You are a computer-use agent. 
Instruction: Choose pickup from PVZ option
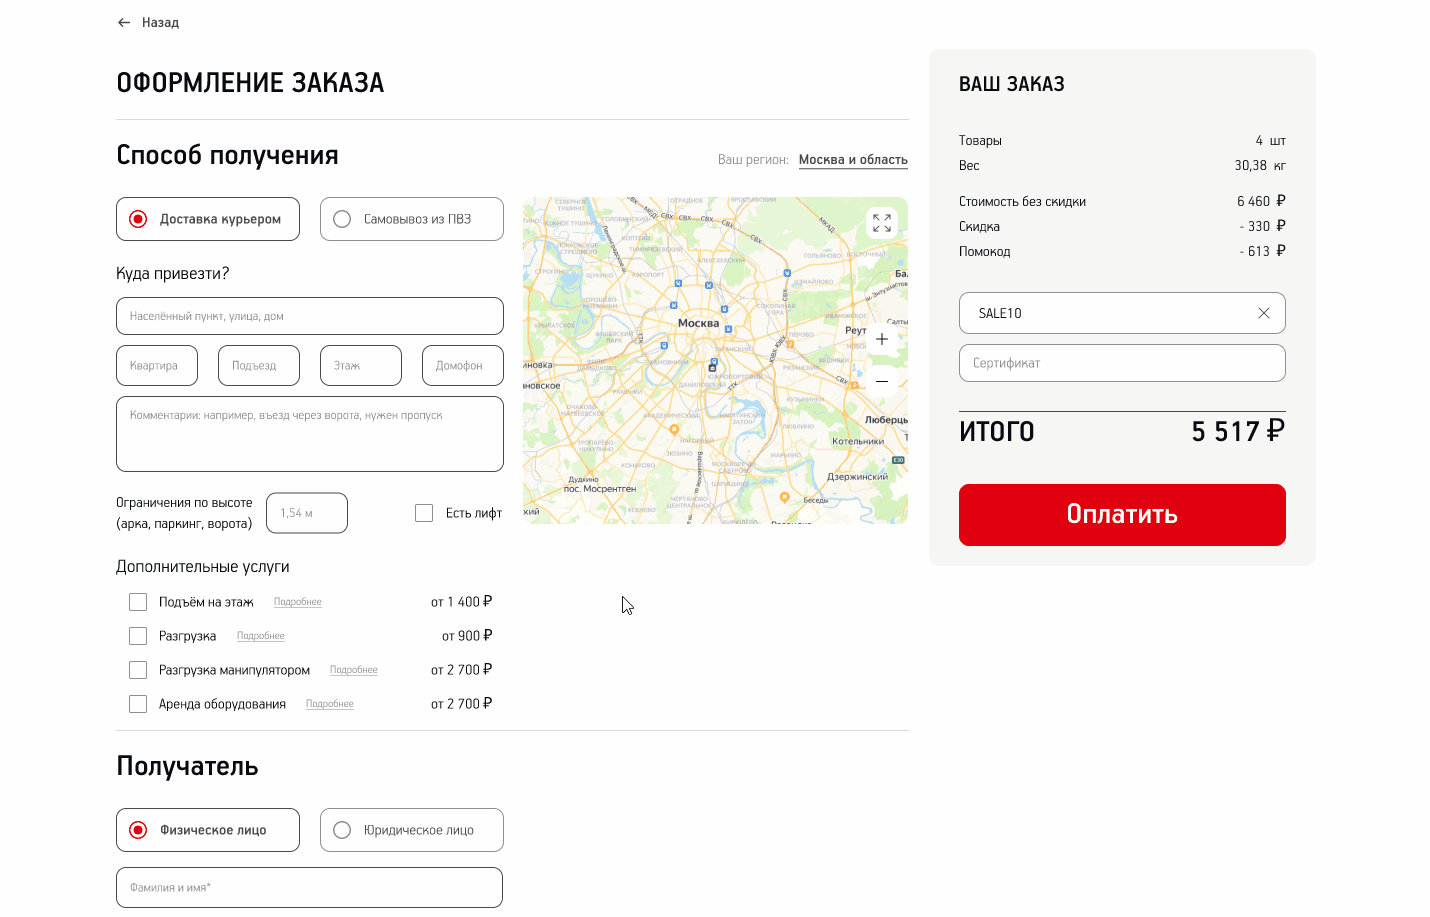click(x=342, y=219)
